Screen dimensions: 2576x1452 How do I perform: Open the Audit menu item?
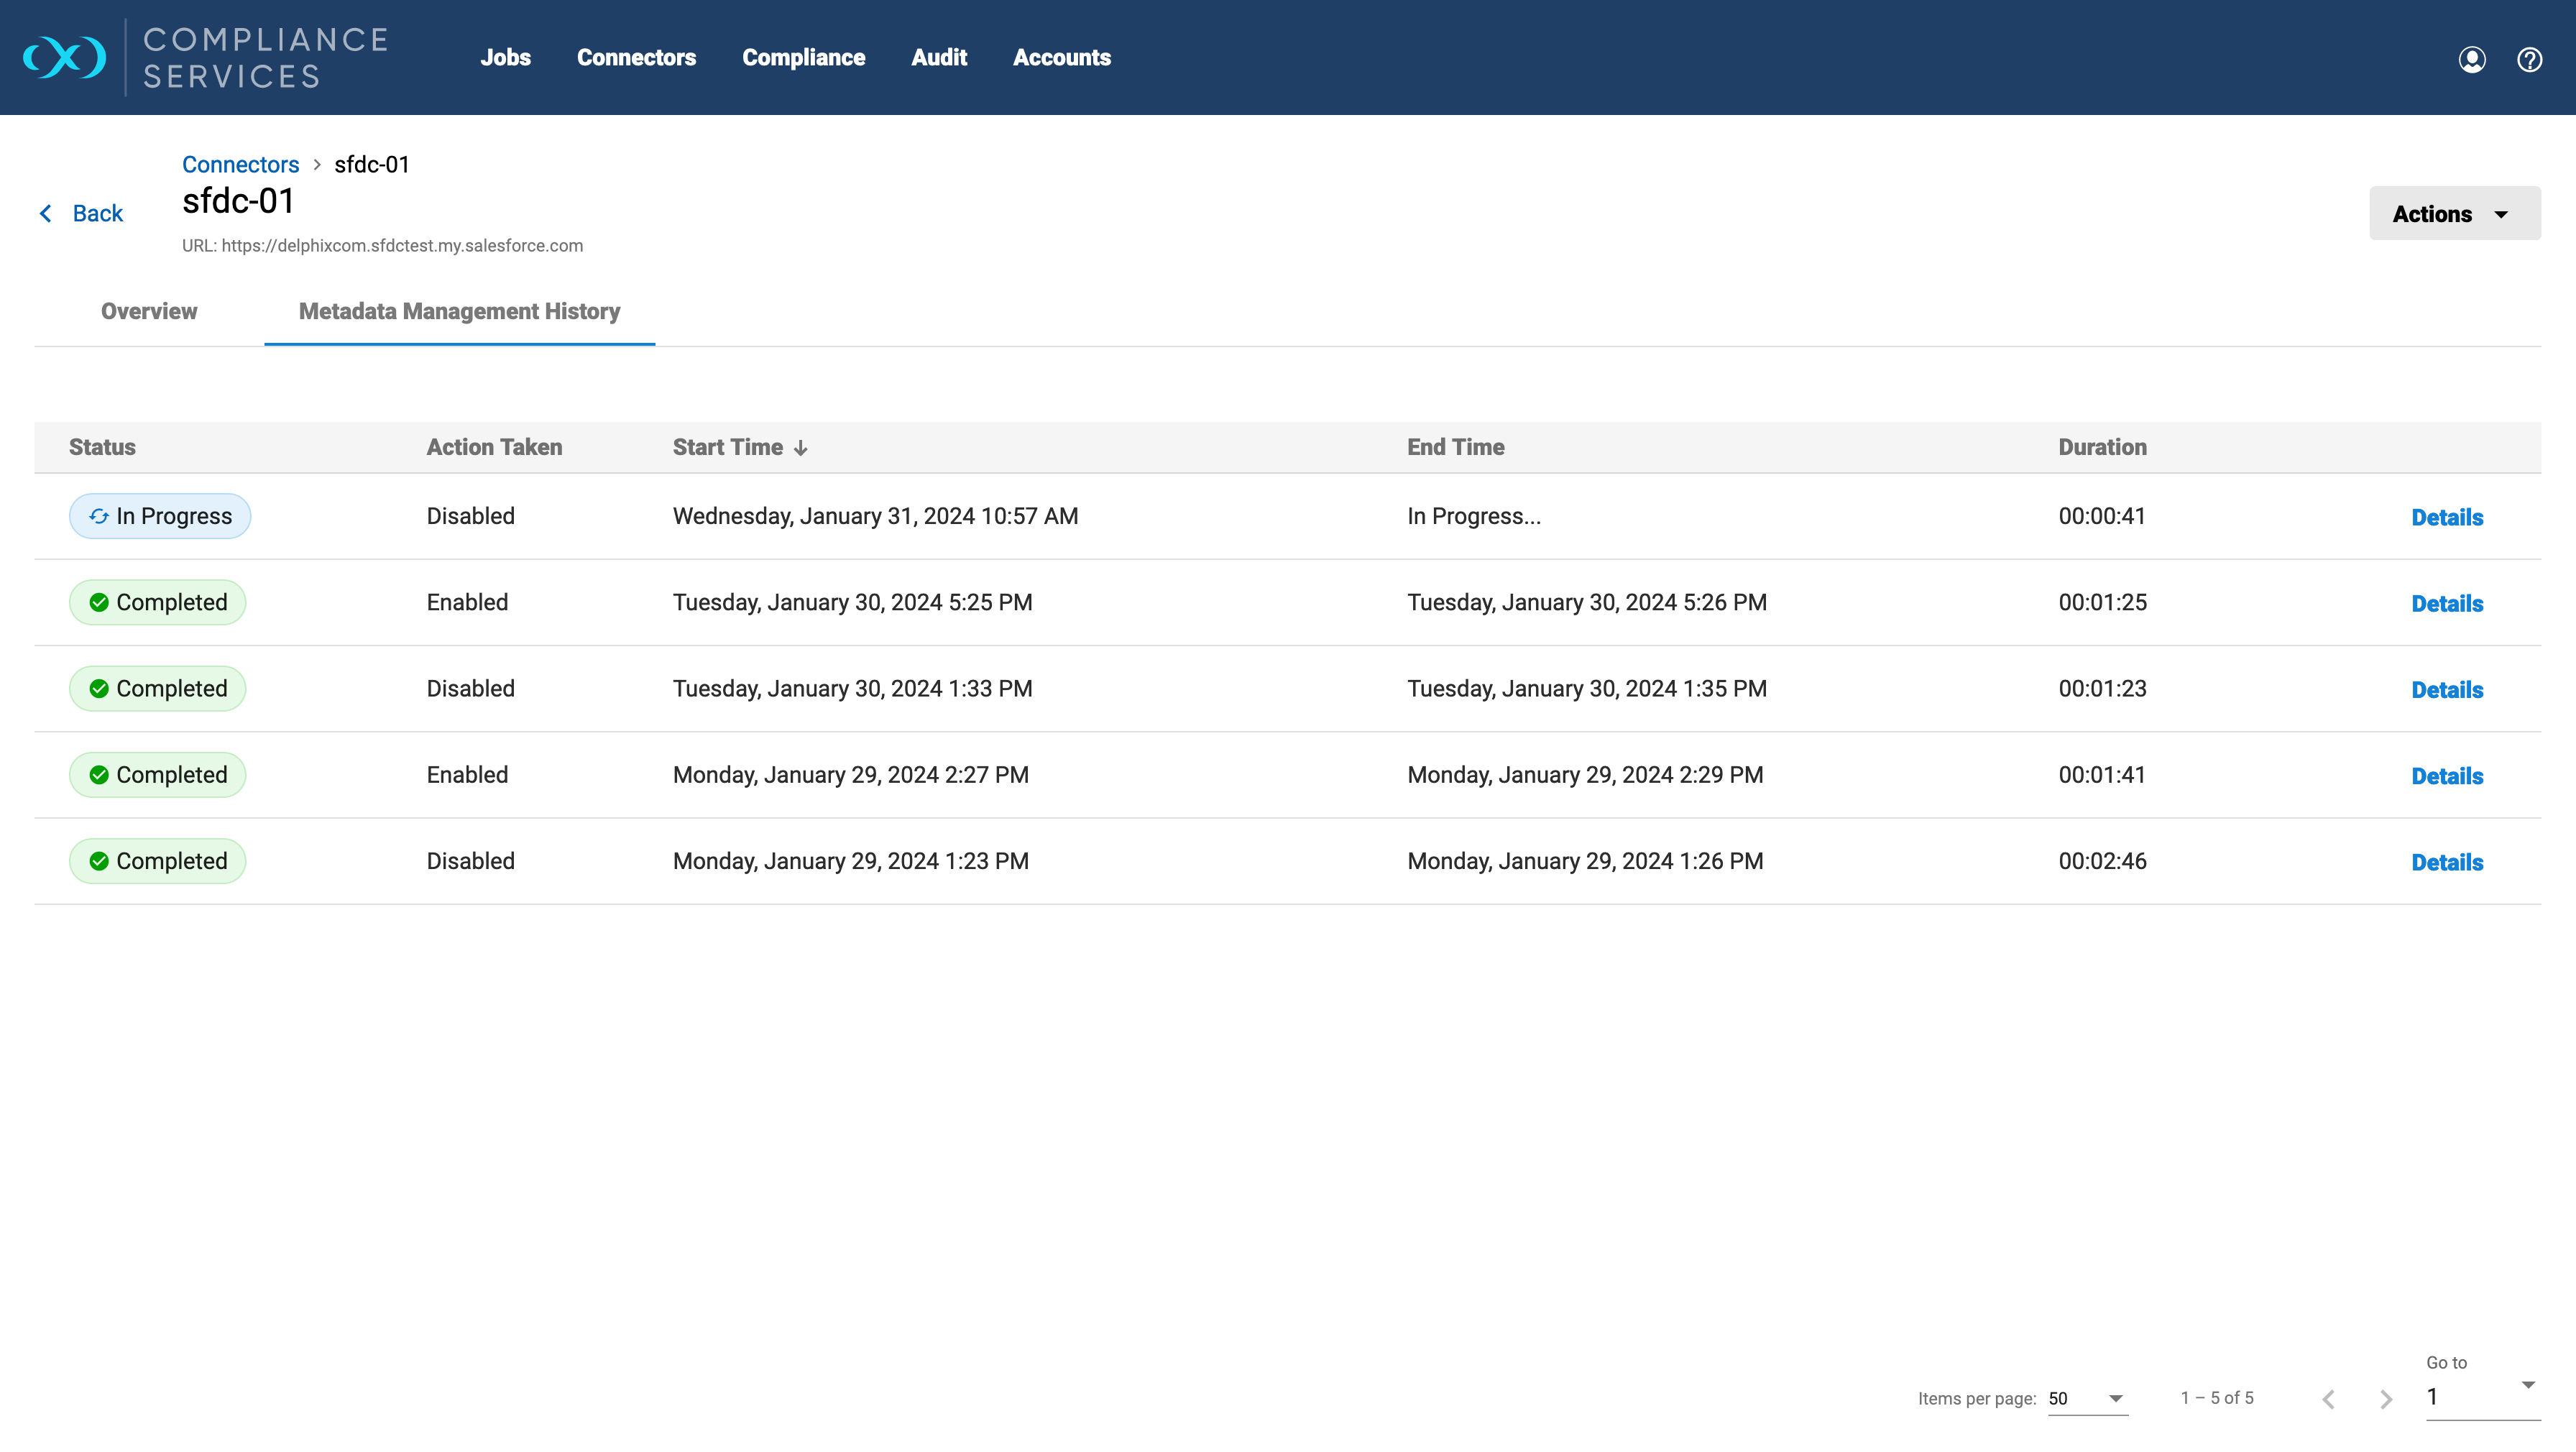click(x=938, y=57)
